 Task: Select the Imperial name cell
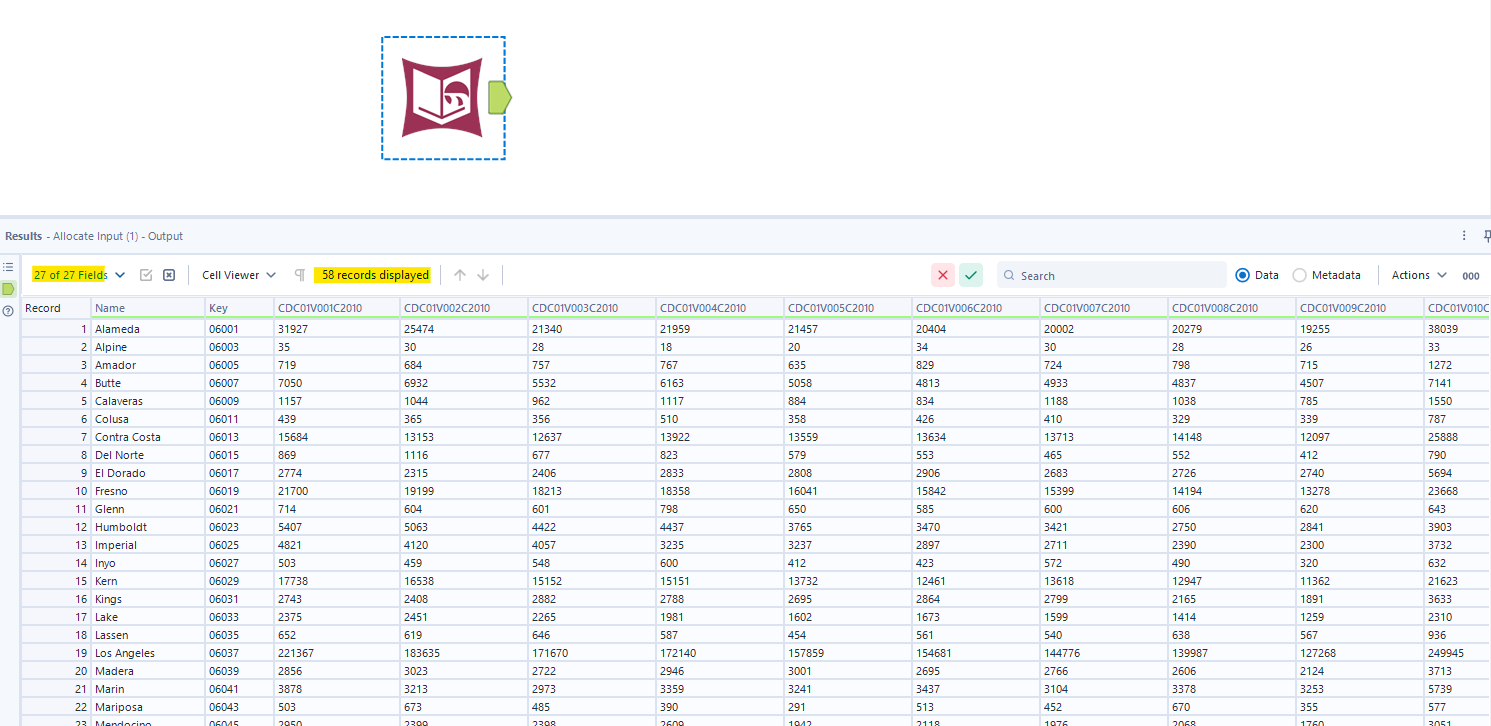click(x=148, y=545)
